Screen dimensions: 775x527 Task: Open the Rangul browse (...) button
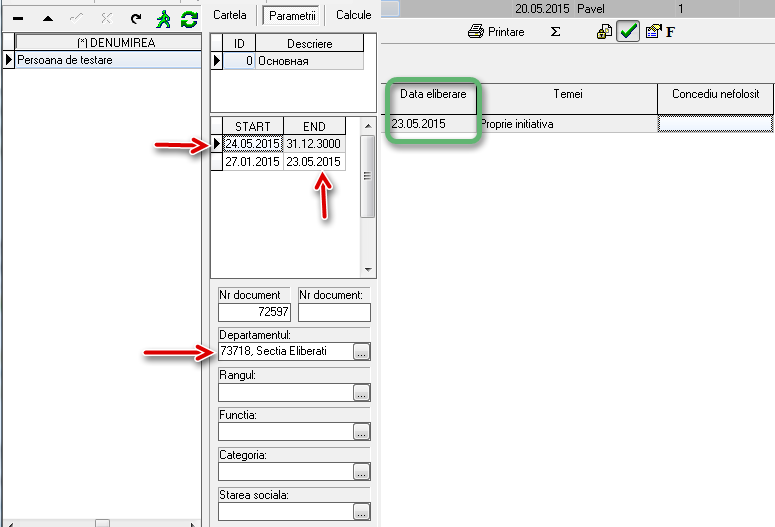362,393
